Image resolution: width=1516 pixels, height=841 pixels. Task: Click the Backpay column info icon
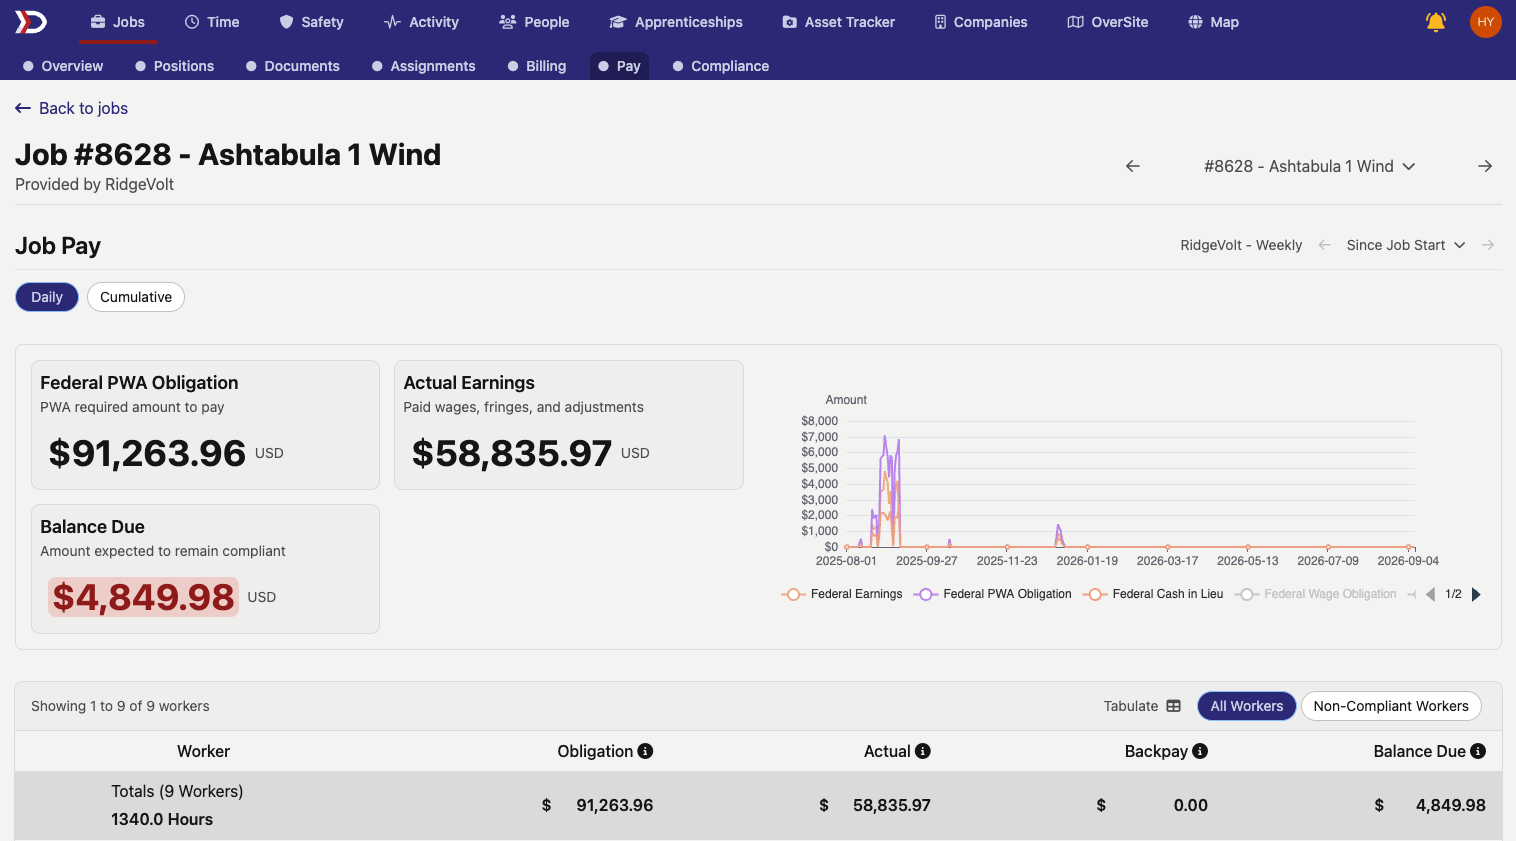(x=1200, y=751)
